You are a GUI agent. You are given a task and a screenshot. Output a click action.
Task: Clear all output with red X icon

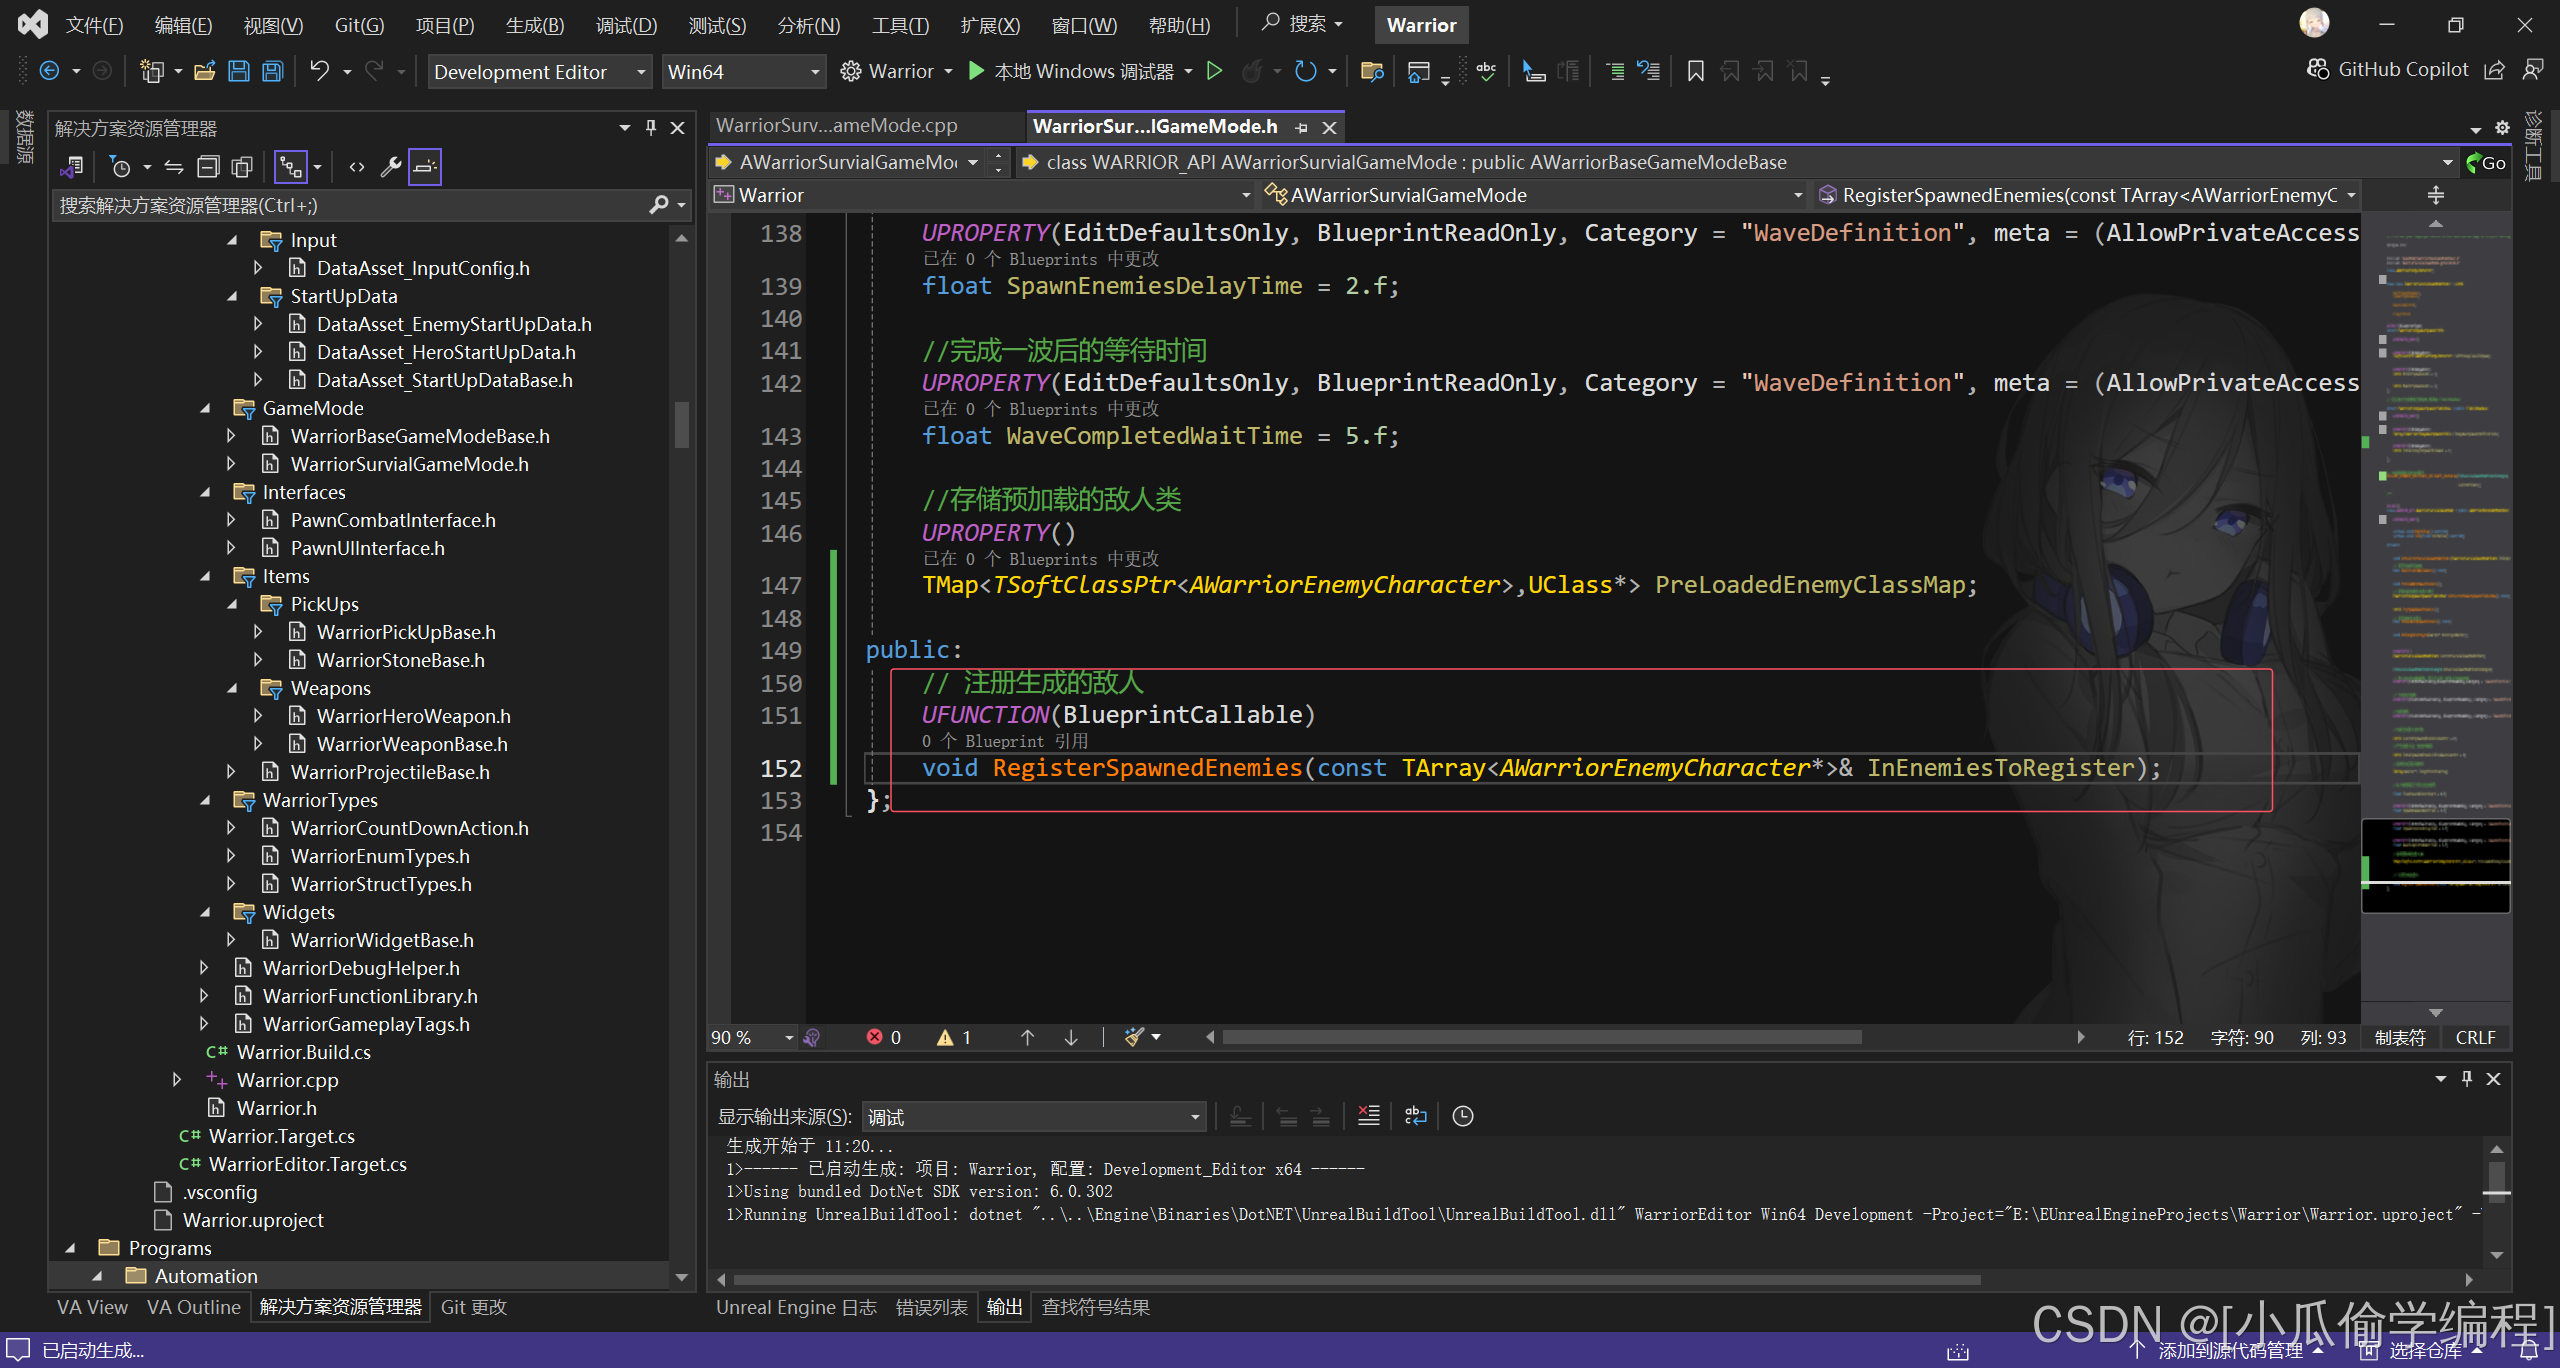tap(1368, 1116)
